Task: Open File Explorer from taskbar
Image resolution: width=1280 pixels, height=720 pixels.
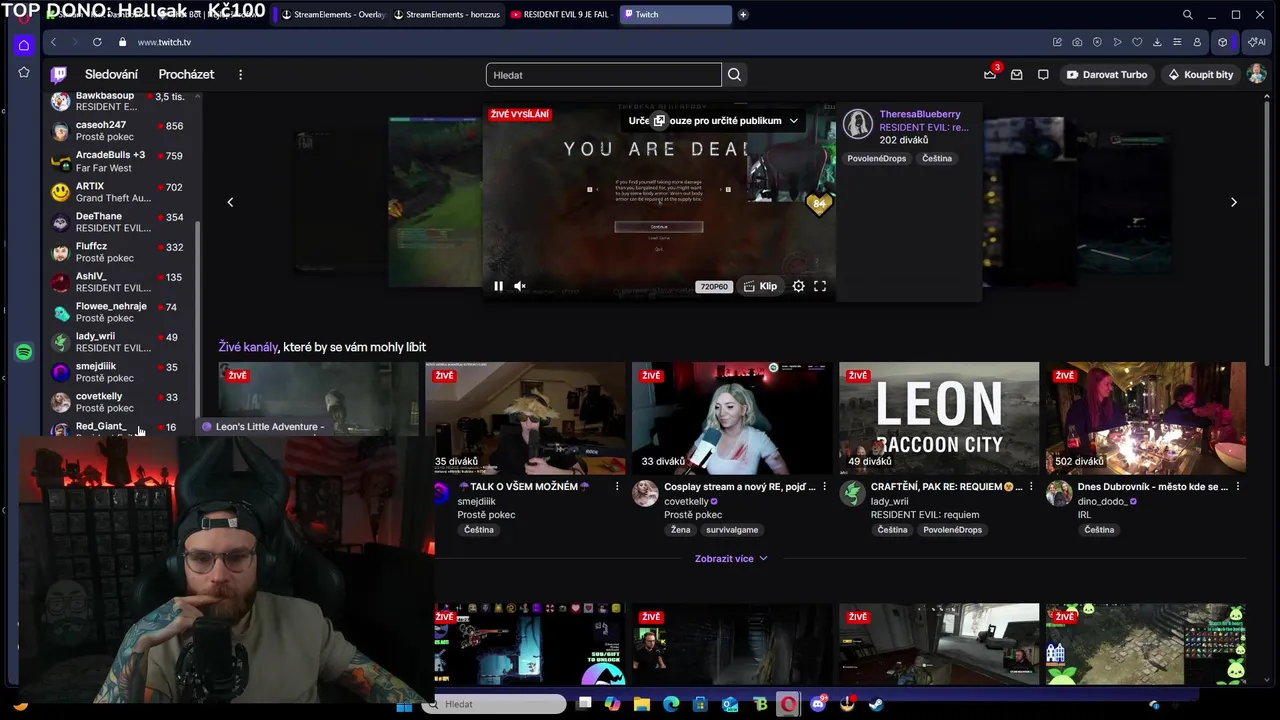Action: coord(642,704)
